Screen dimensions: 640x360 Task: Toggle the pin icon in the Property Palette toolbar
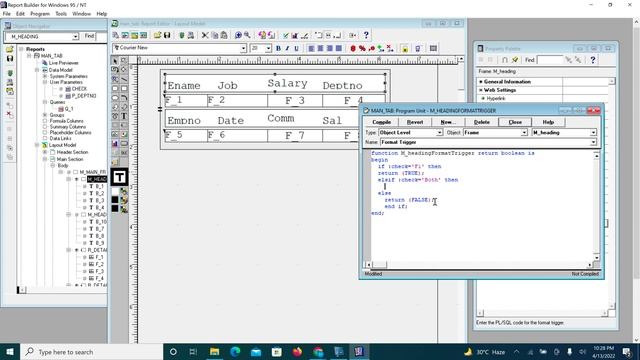515,60
